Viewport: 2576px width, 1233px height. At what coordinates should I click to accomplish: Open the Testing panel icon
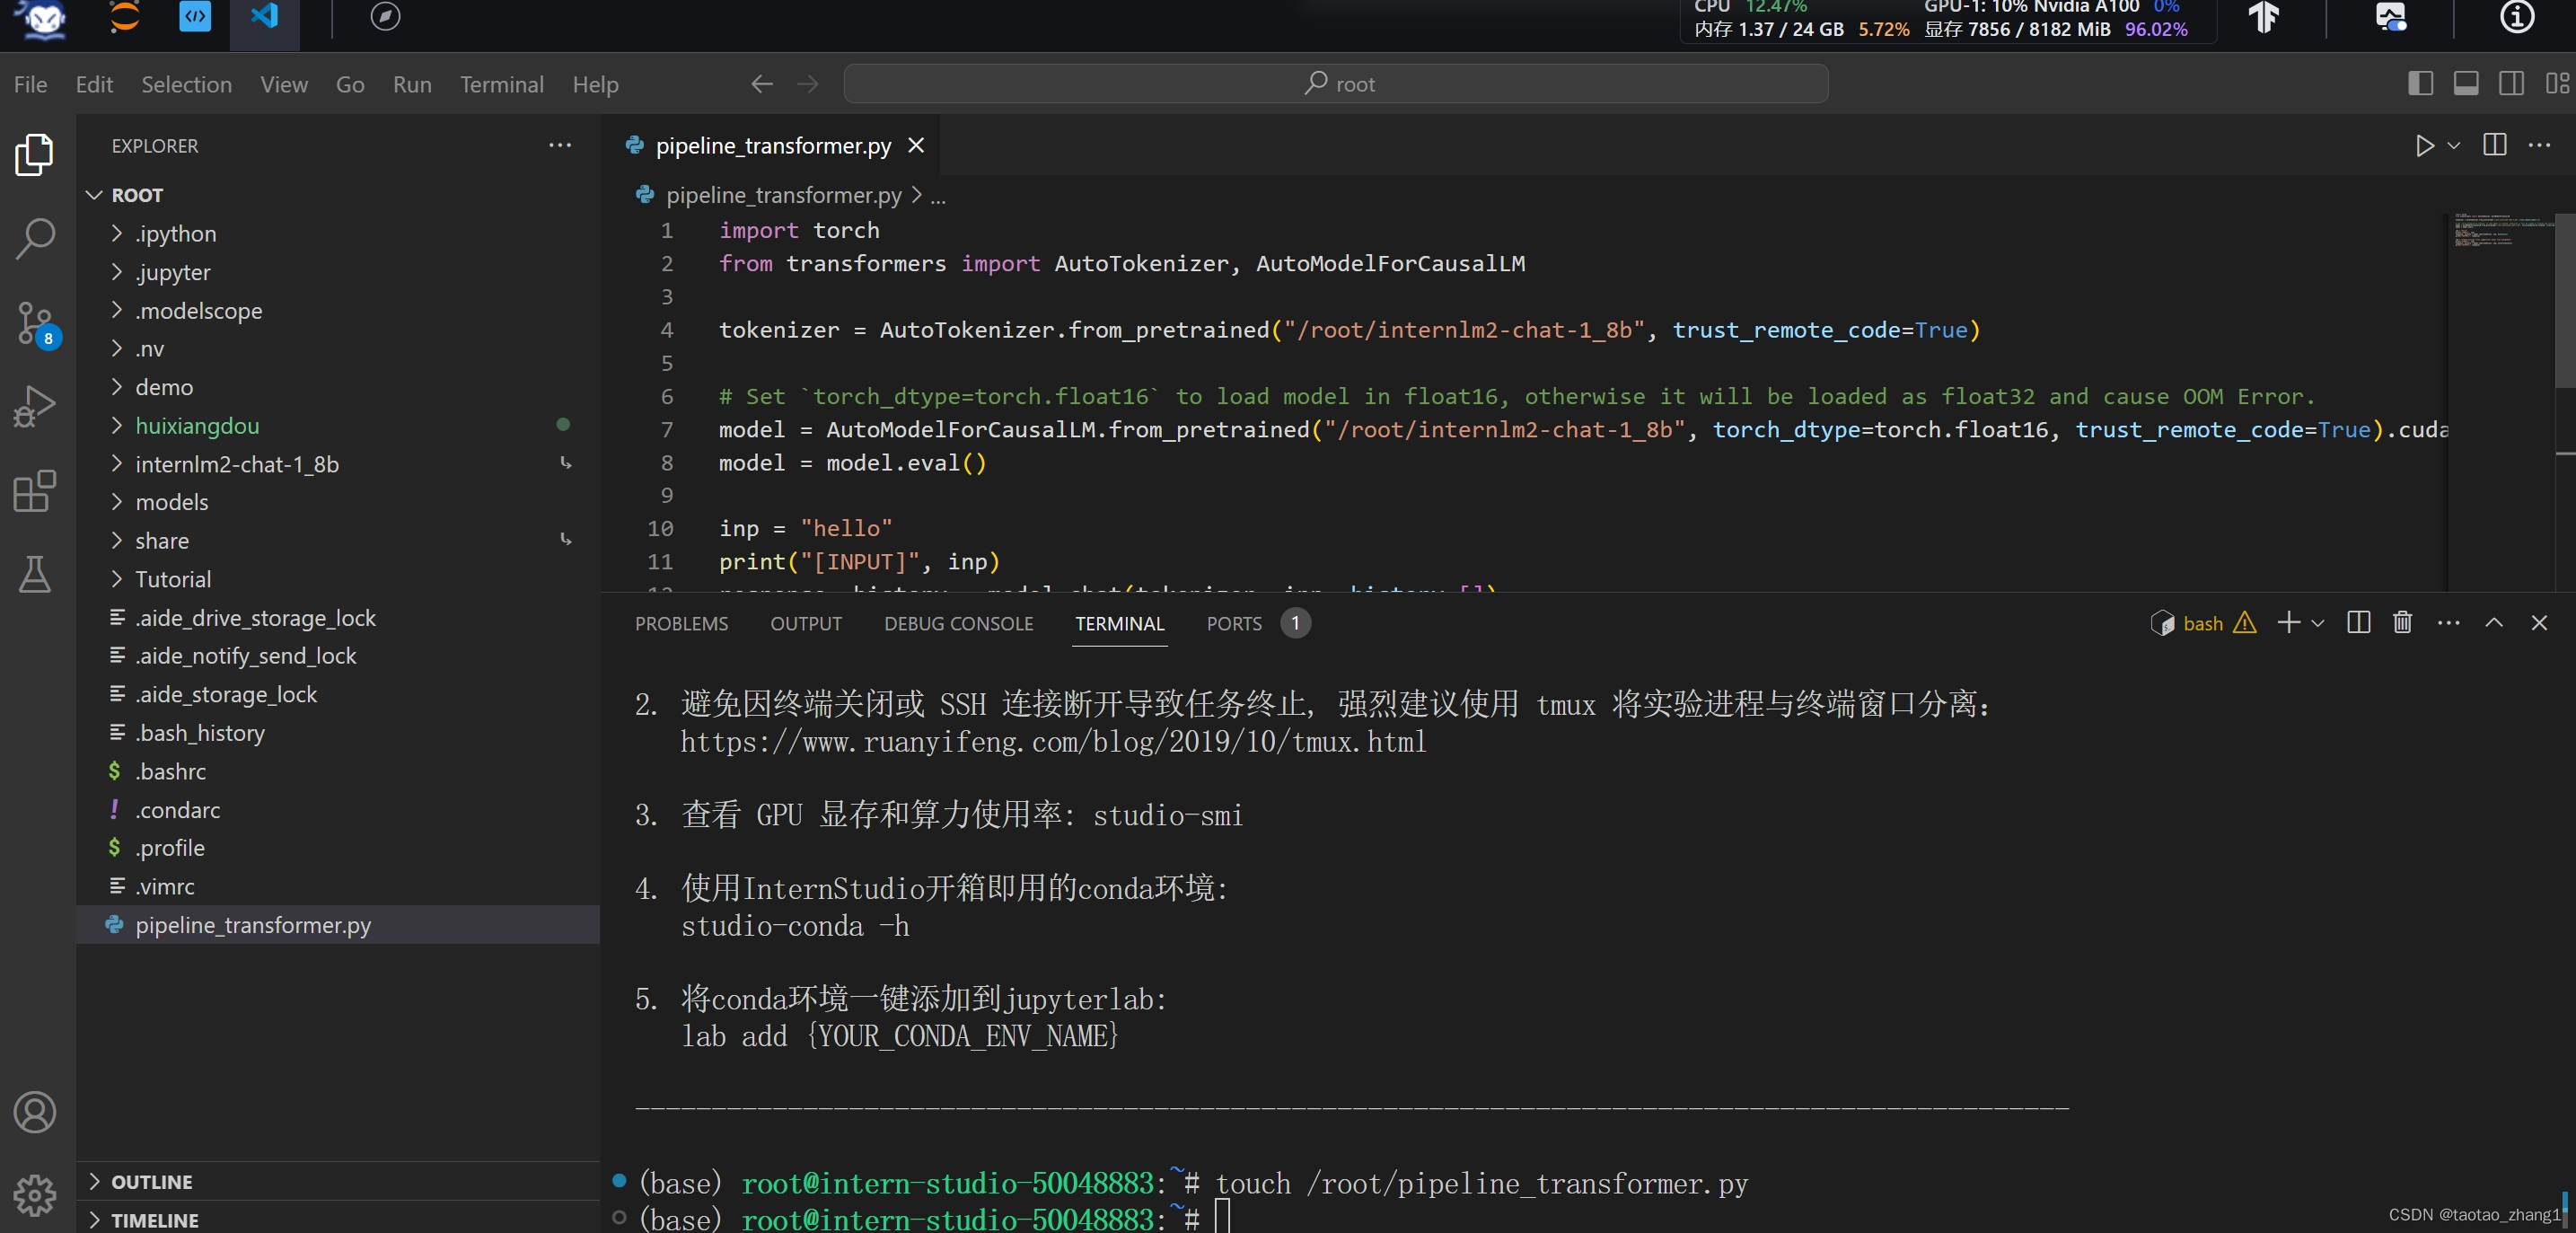click(x=34, y=575)
